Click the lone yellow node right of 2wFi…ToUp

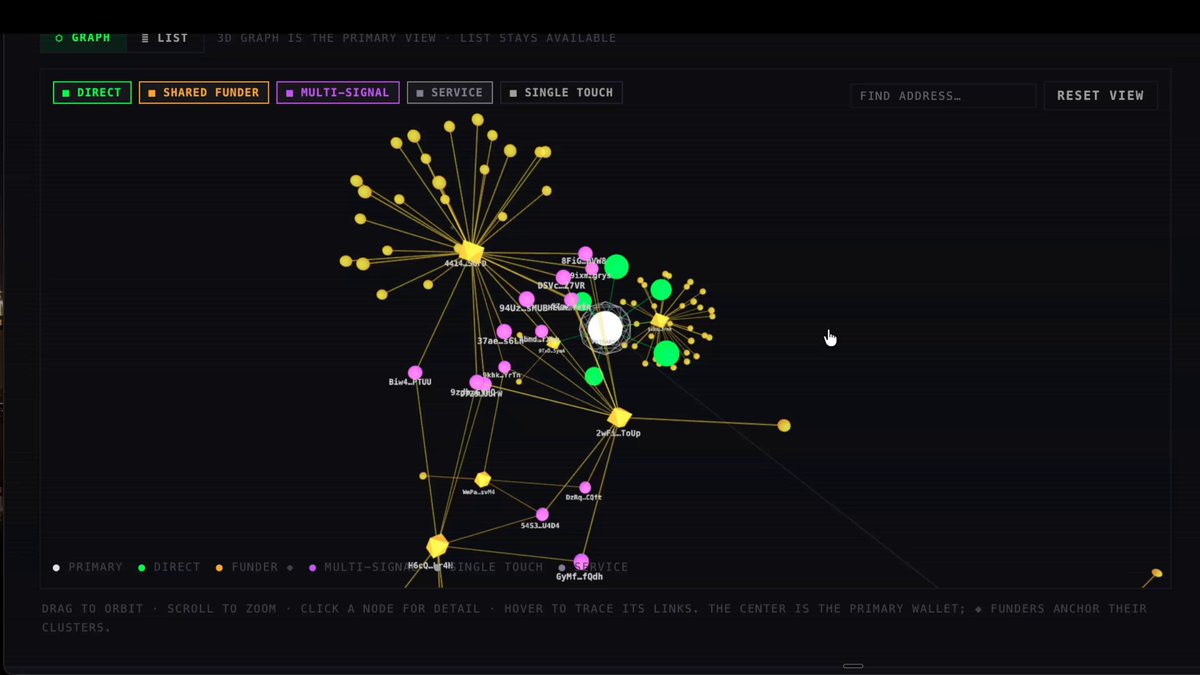pos(784,426)
